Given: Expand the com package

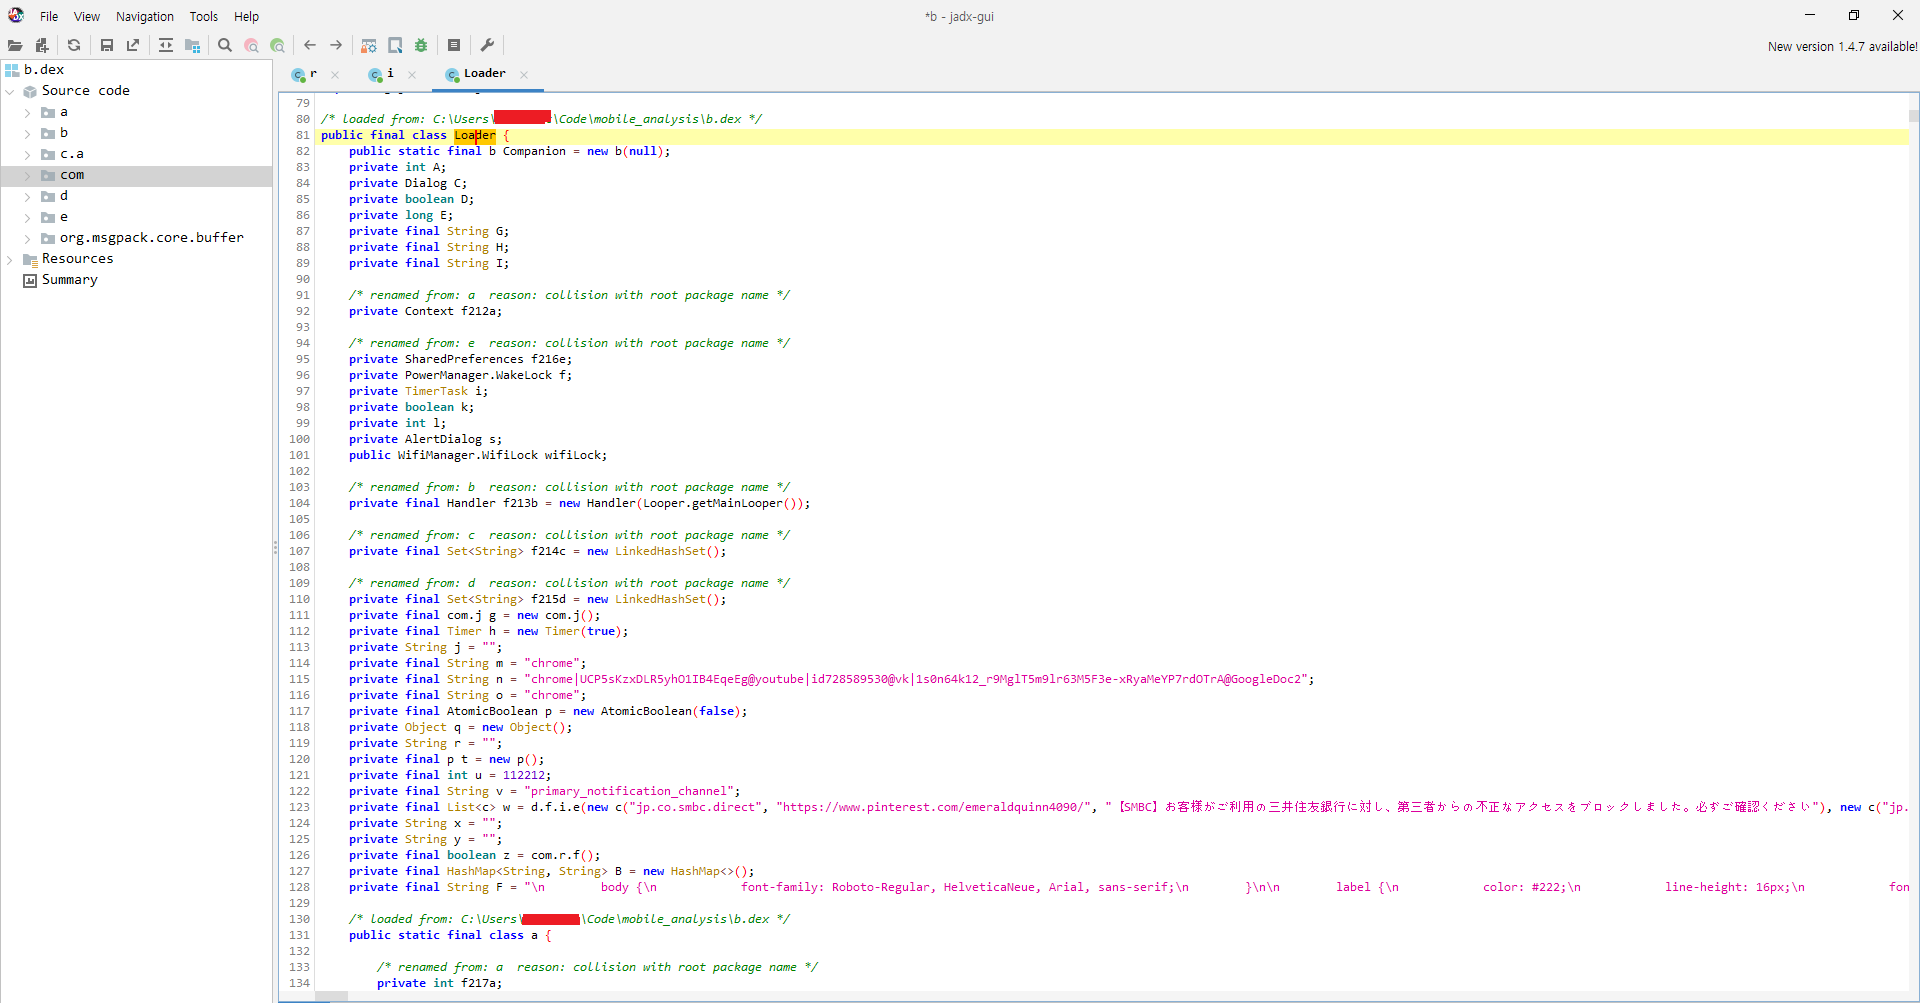Looking at the screenshot, I should pos(27,176).
